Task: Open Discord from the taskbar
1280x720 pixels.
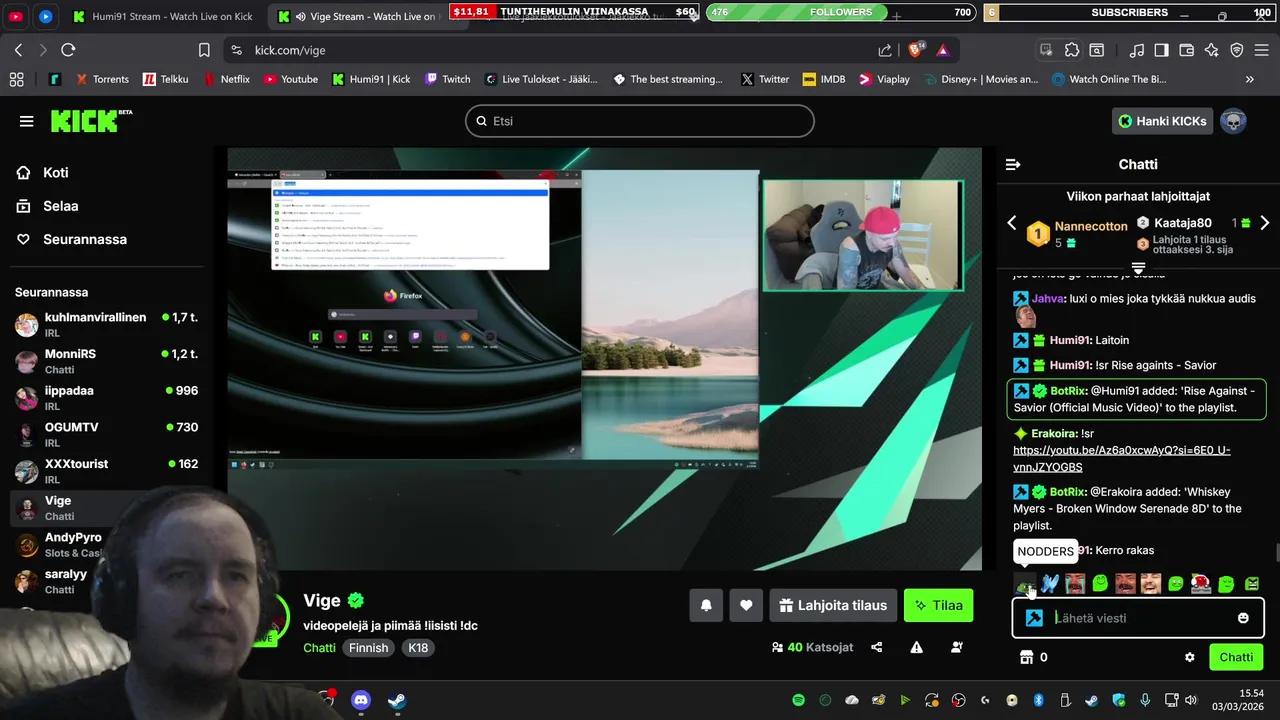Action: point(361,700)
